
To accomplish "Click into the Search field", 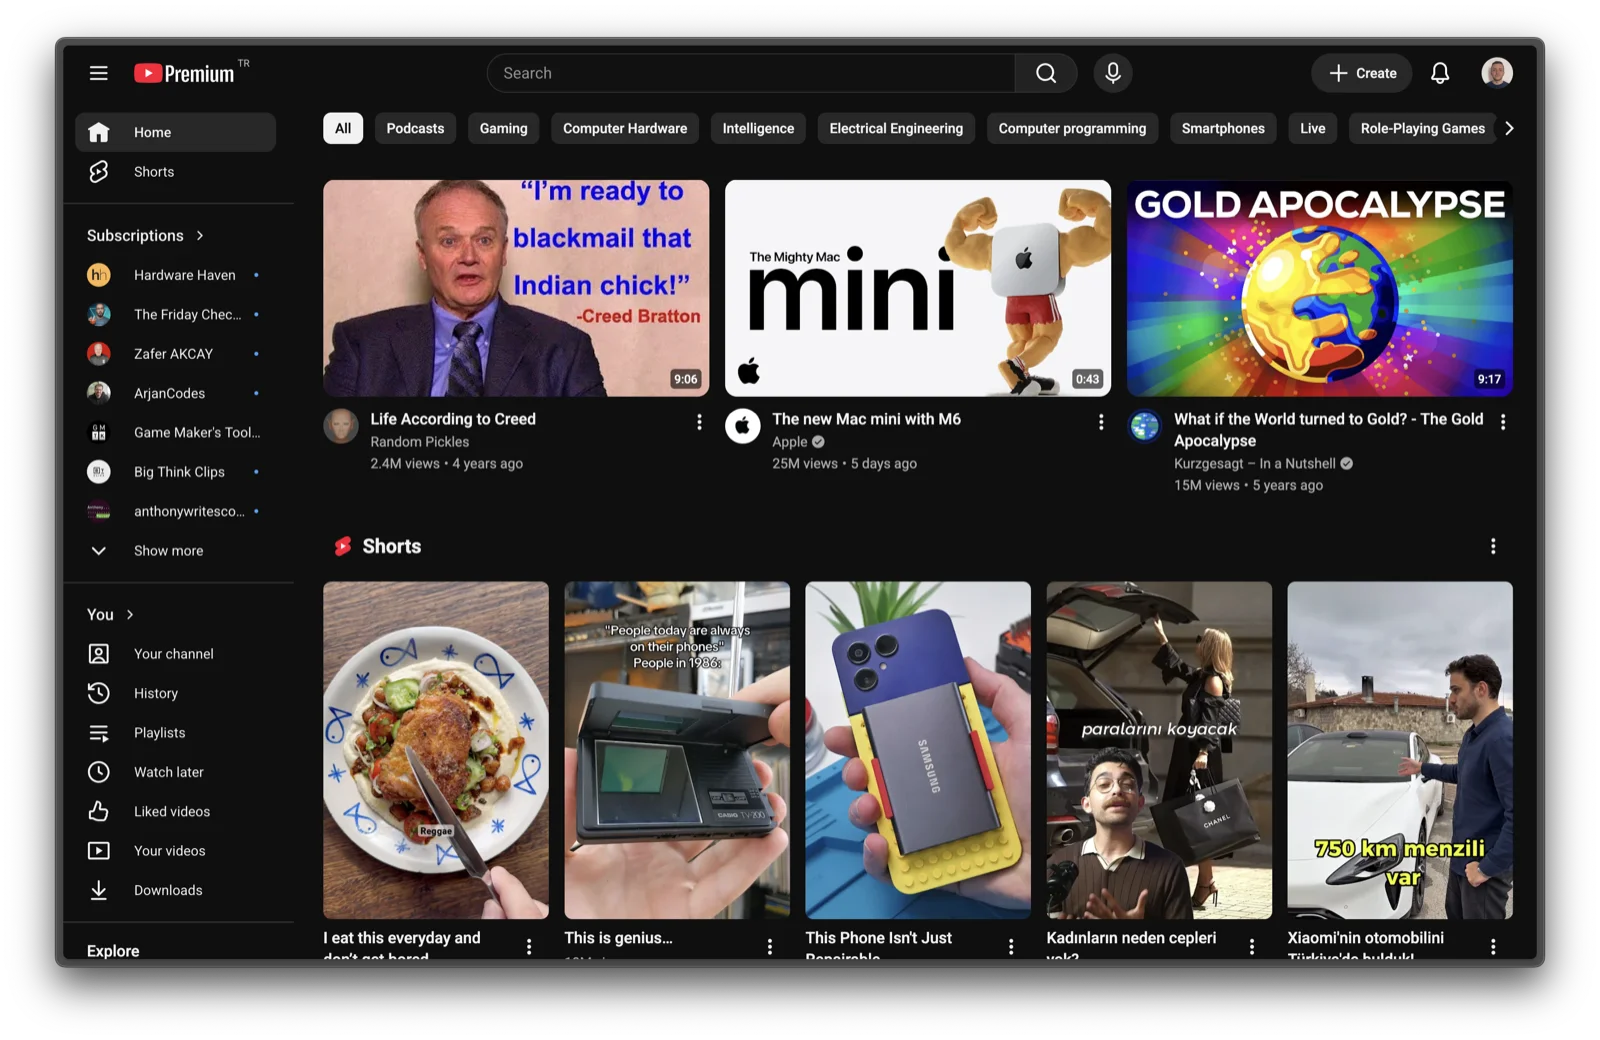I will point(751,73).
